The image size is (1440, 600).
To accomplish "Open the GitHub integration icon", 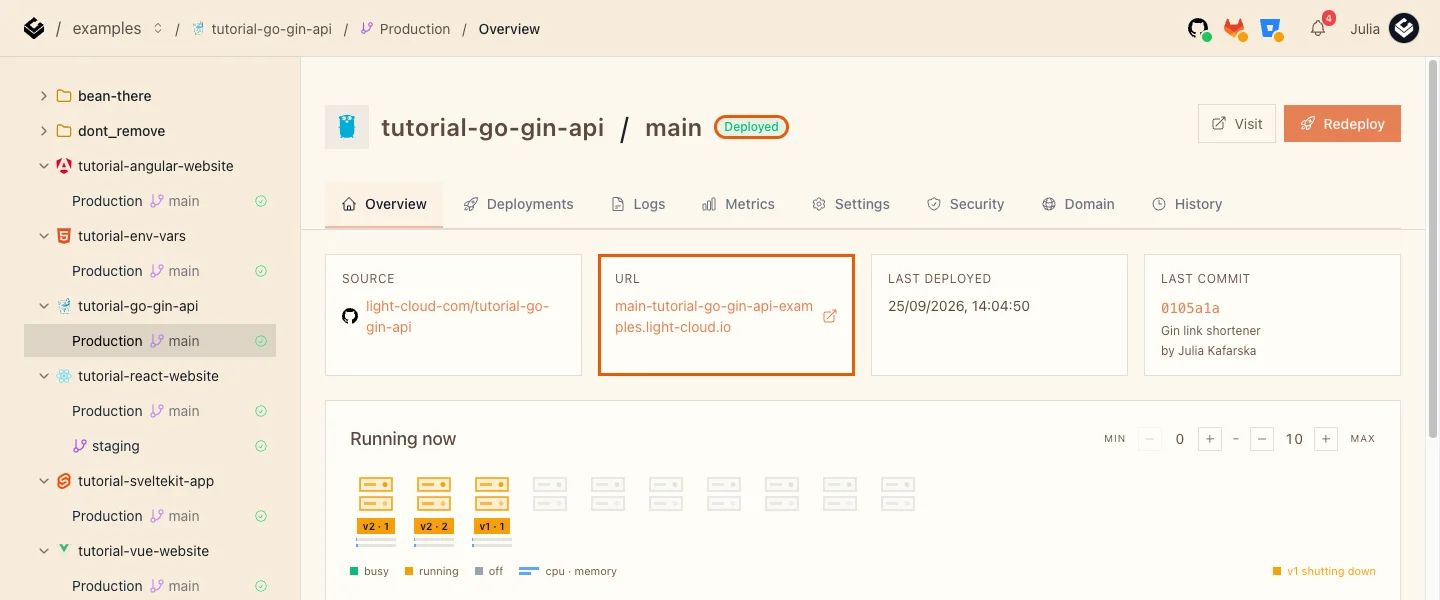I will [x=1199, y=29].
